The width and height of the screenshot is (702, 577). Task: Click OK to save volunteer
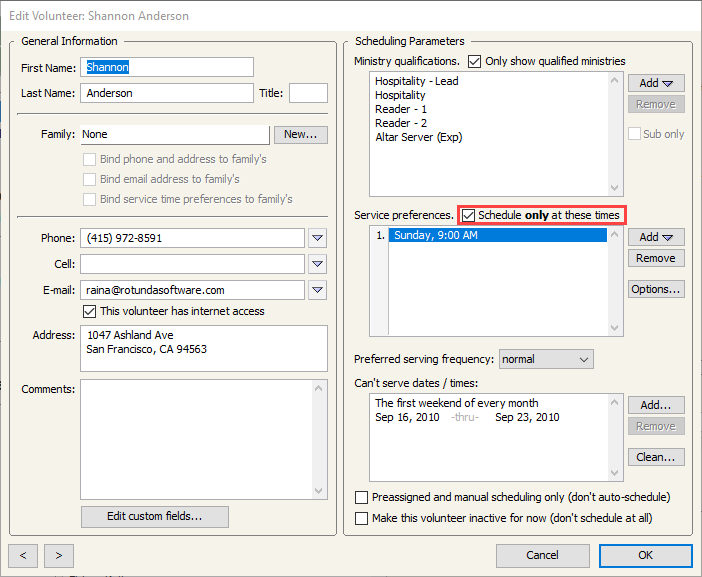[x=645, y=555]
